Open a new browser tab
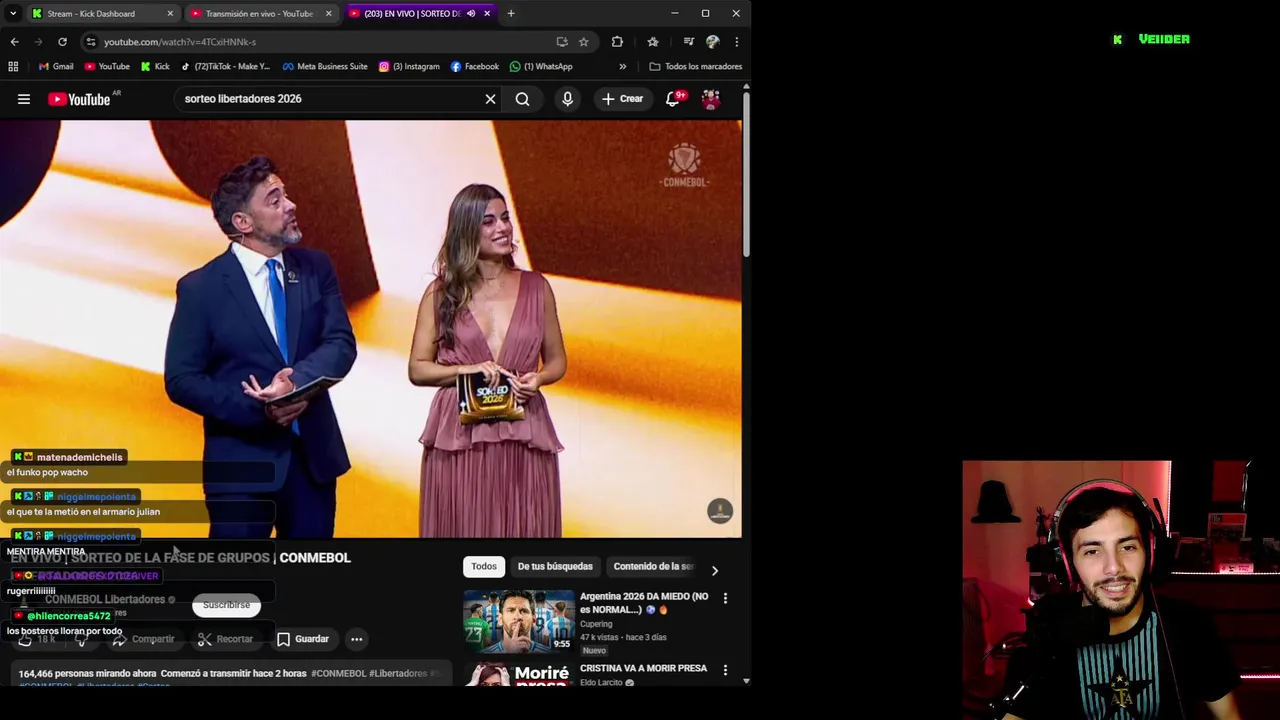The image size is (1280, 720). tap(511, 14)
